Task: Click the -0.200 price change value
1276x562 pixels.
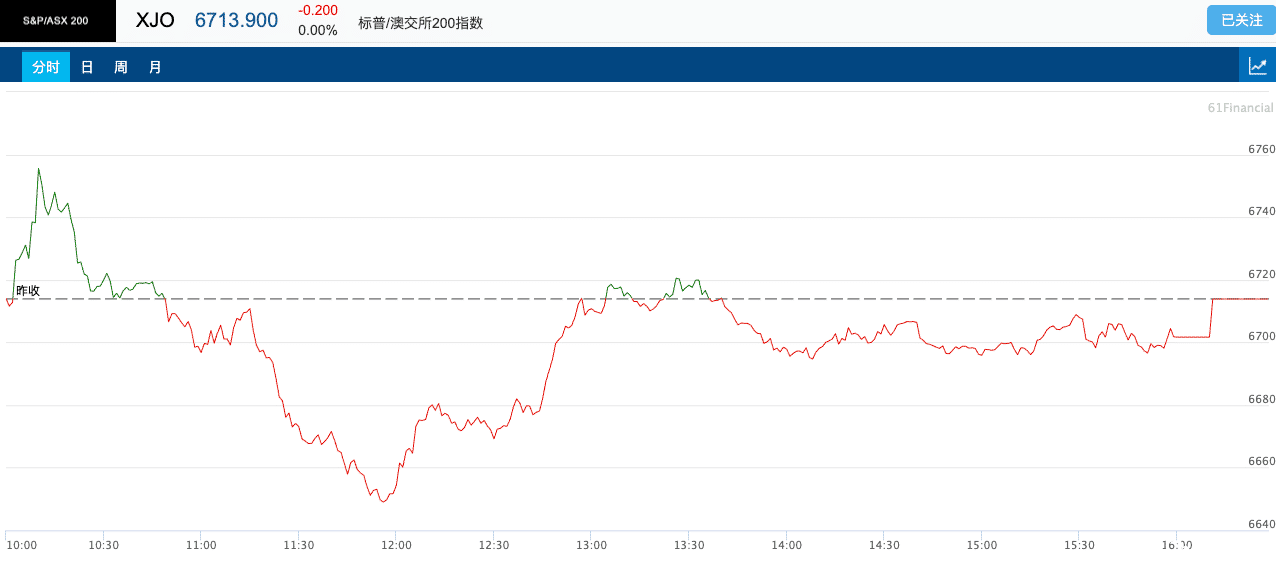Action: [x=318, y=10]
